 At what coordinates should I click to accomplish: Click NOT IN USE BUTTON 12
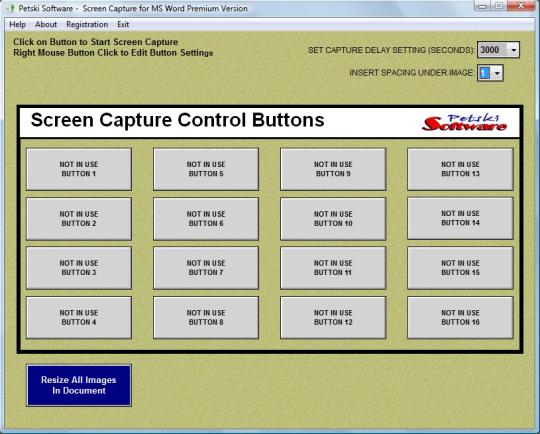(333, 318)
